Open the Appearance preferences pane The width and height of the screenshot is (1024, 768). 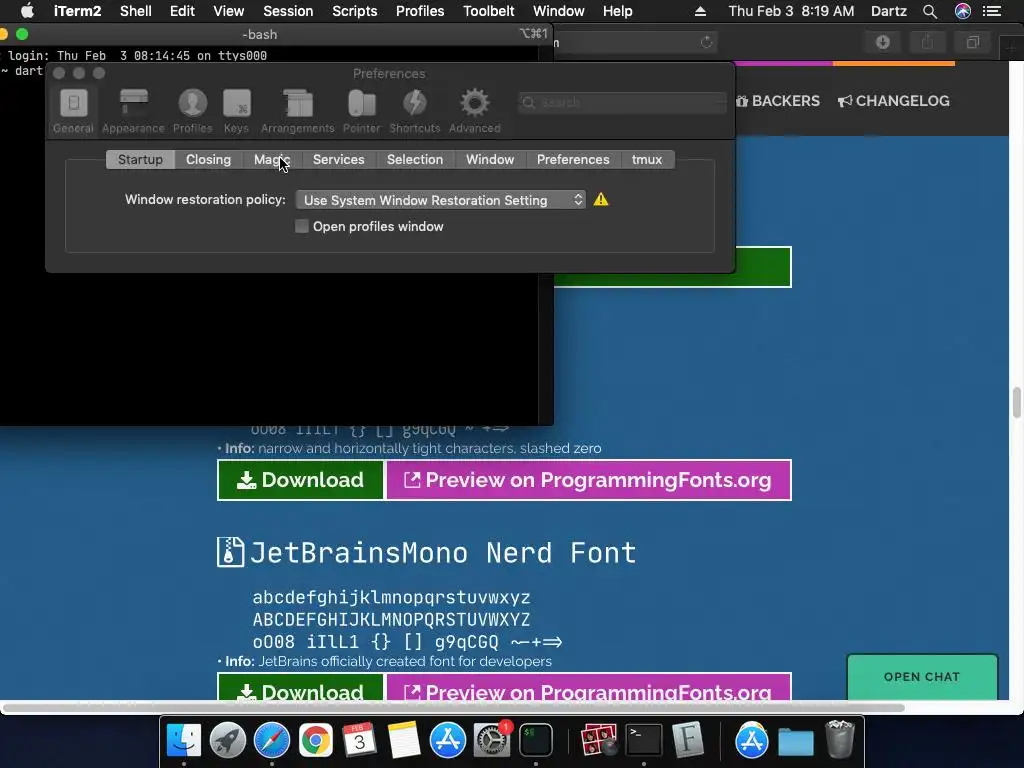133,111
